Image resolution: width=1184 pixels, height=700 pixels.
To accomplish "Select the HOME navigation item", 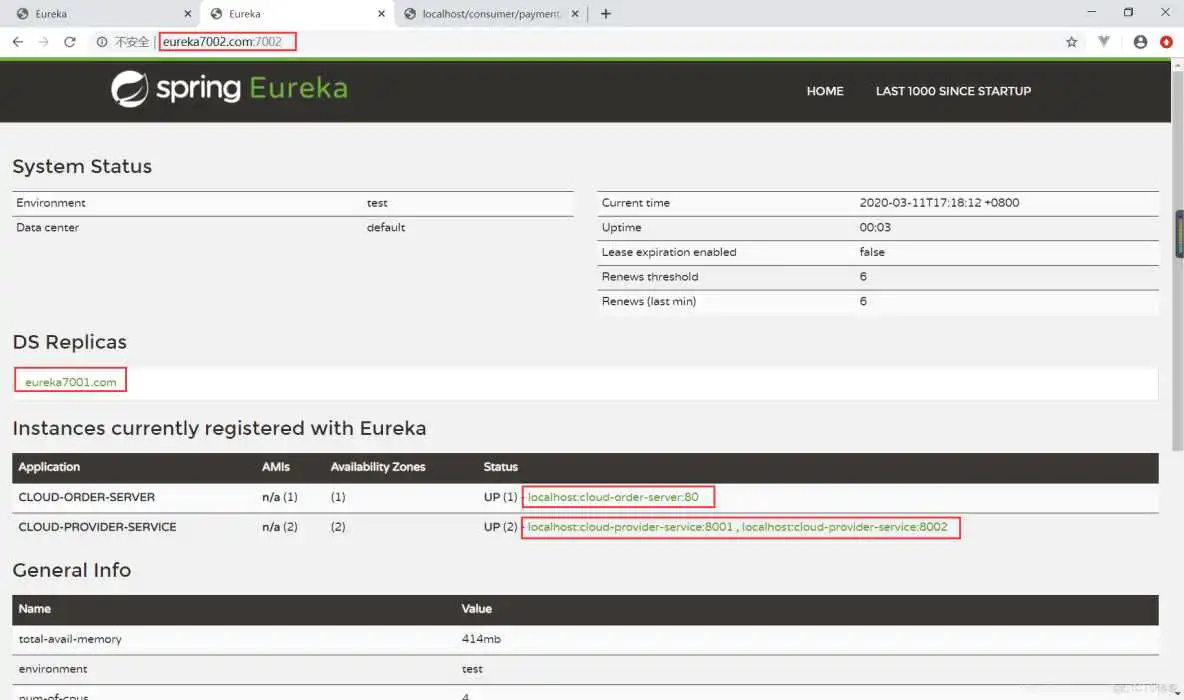I will [824, 91].
